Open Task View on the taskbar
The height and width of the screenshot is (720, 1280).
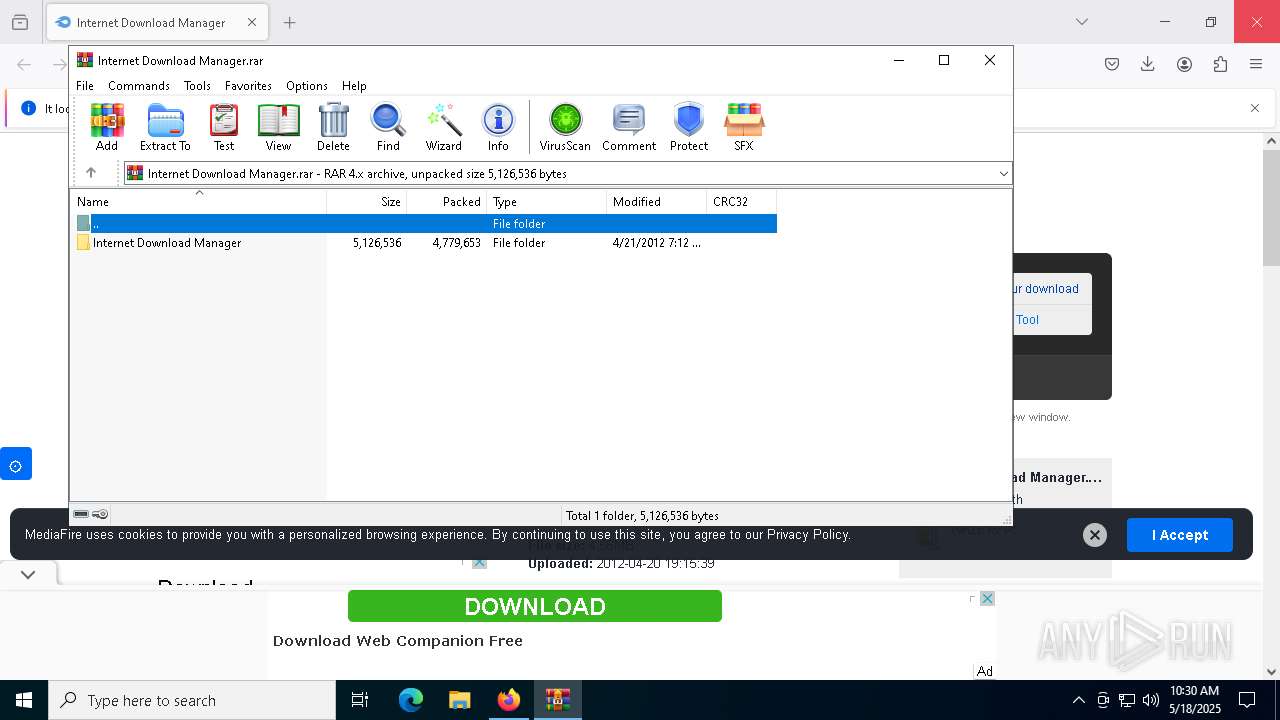(360, 700)
